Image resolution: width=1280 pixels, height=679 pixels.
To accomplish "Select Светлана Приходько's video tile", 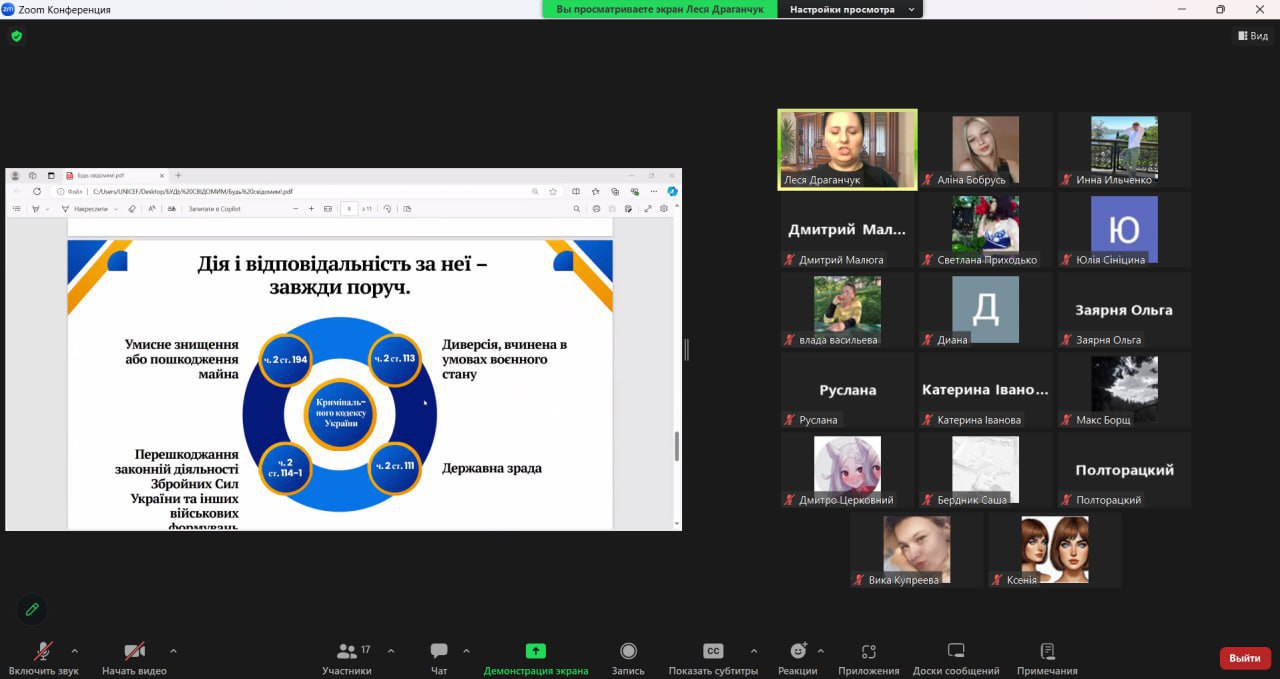I will [986, 229].
